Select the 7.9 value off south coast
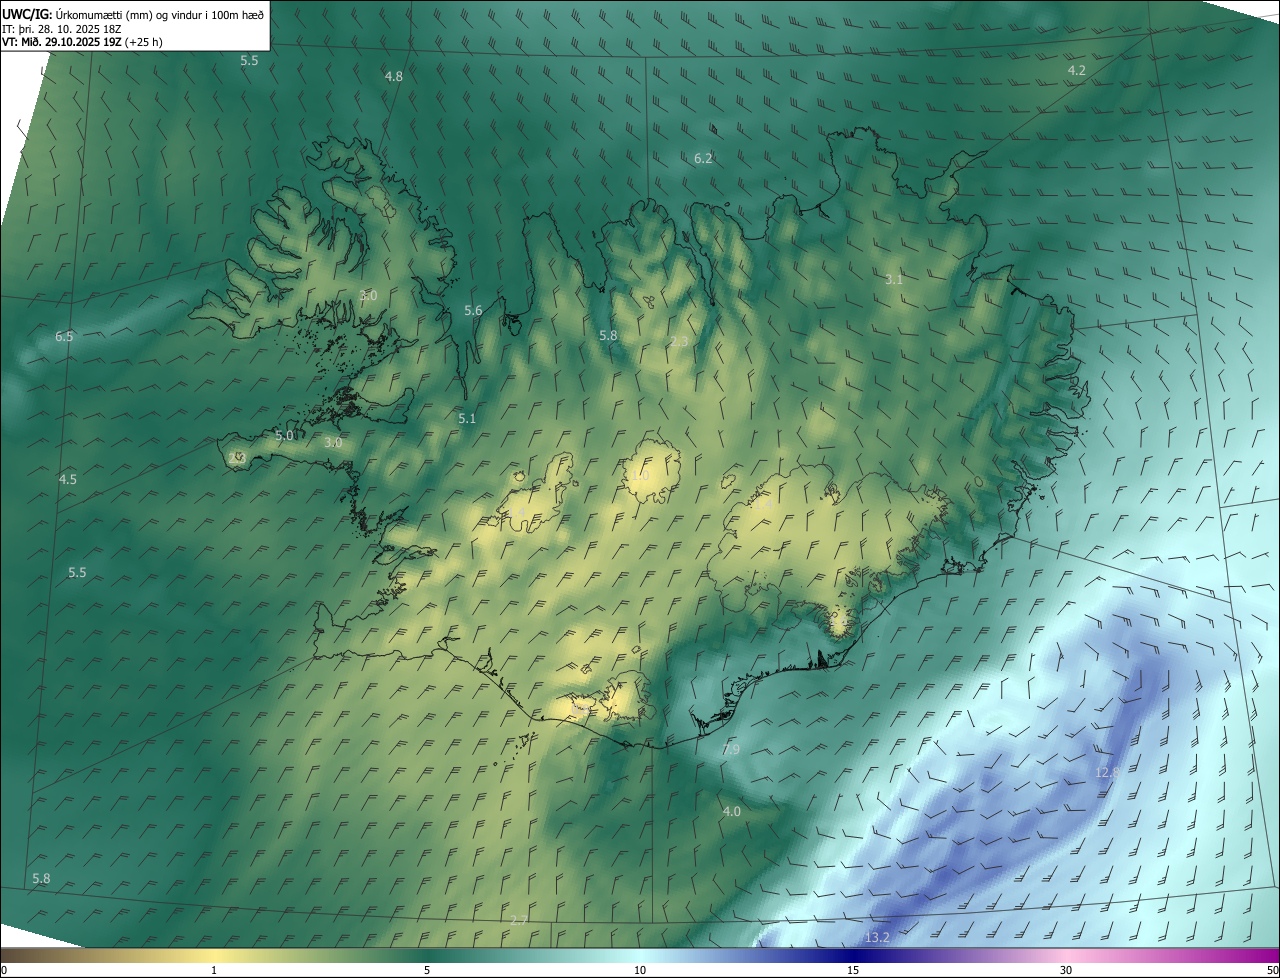The width and height of the screenshot is (1280, 978). coord(731,750)
